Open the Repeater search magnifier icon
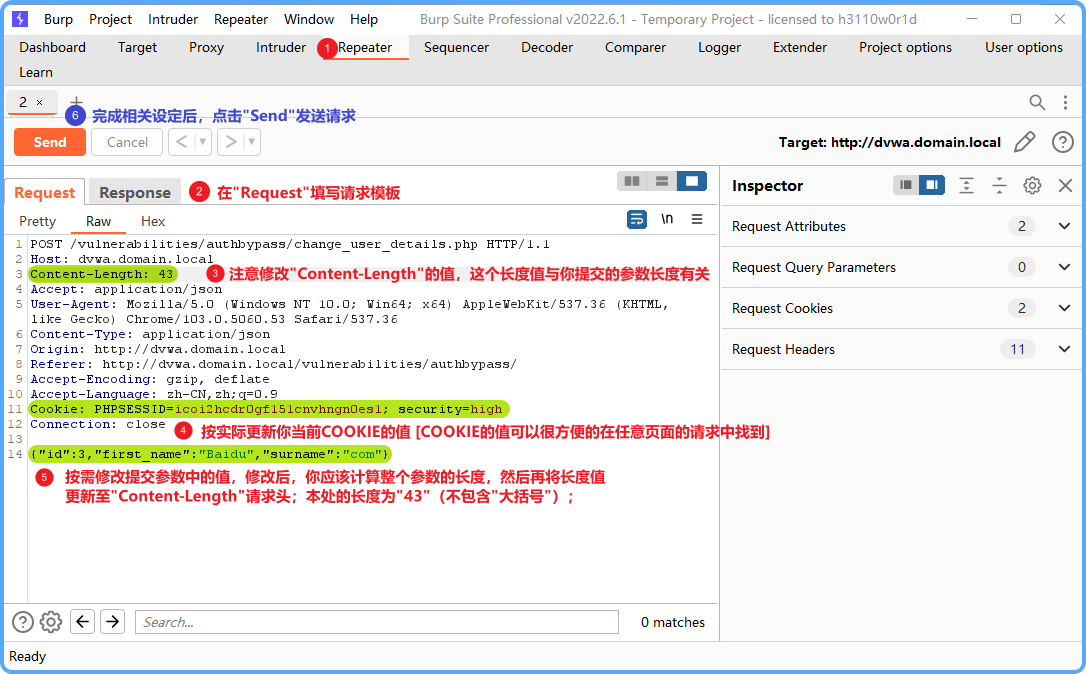 (1037, 103)
